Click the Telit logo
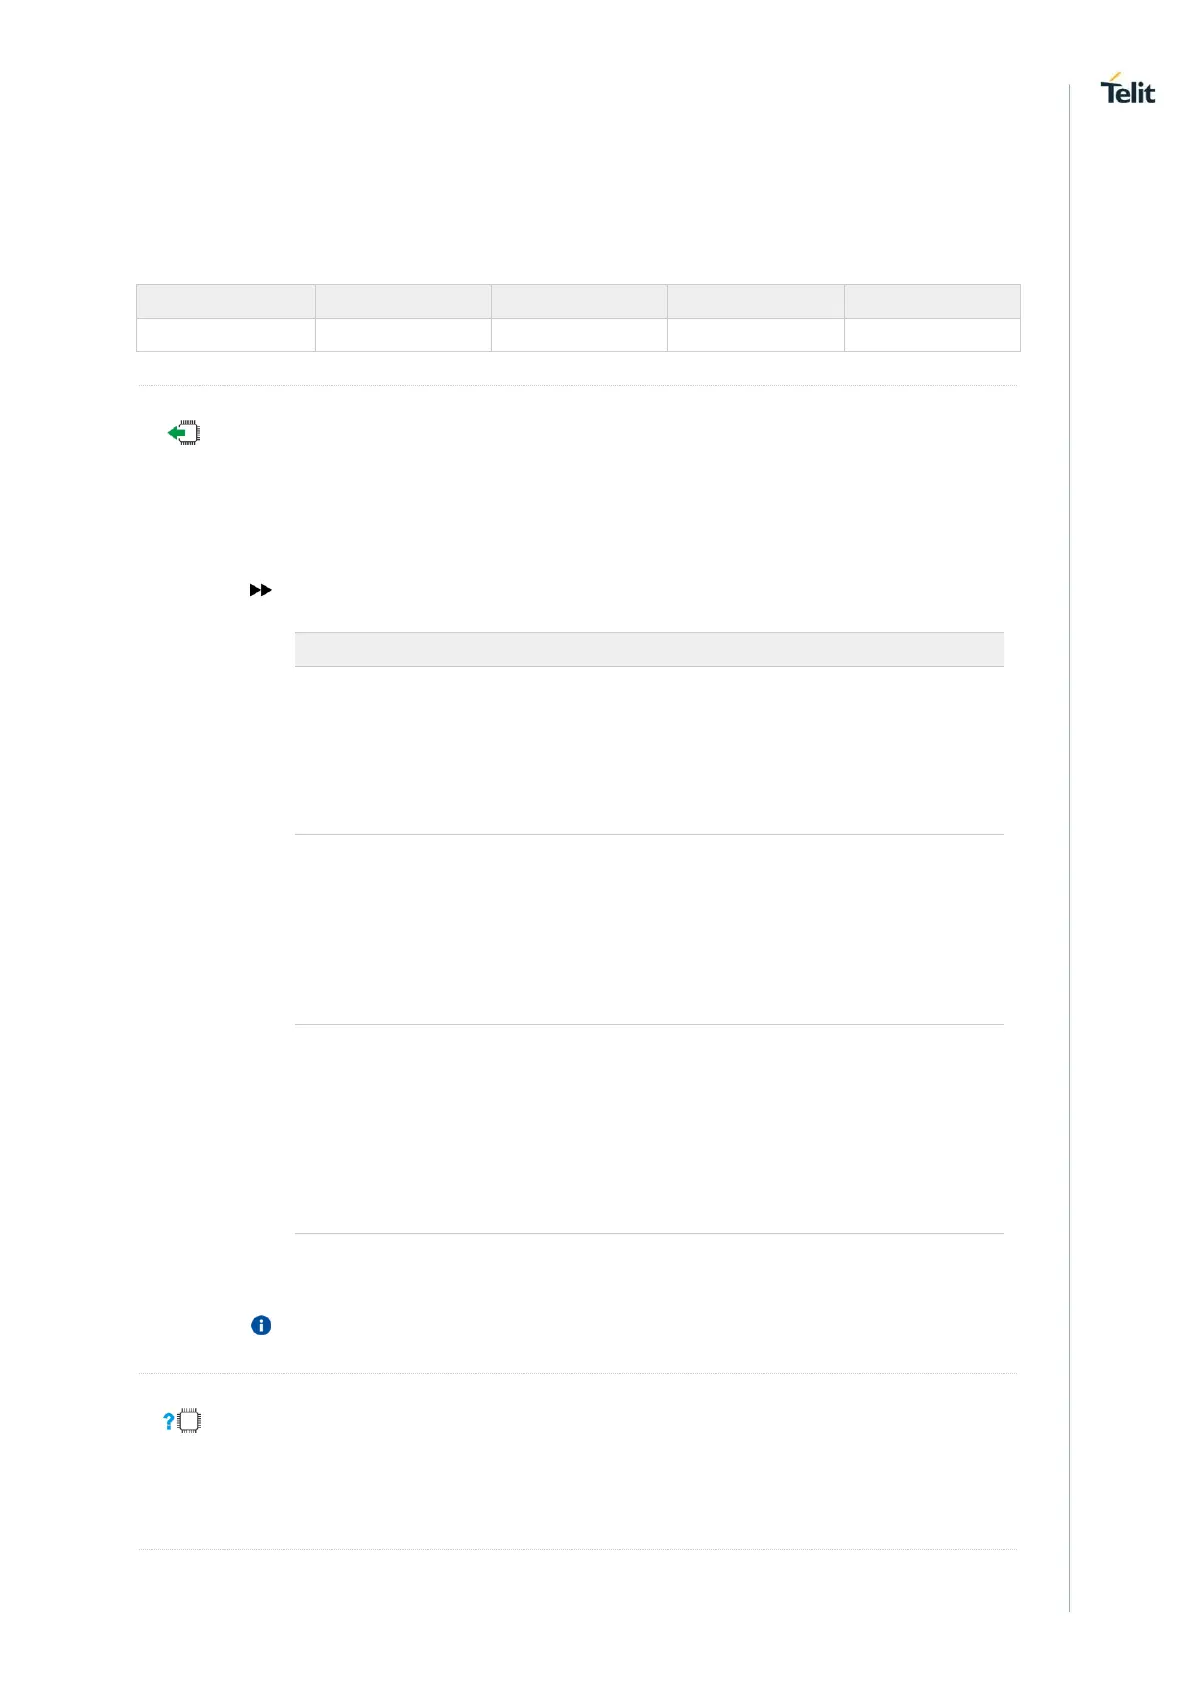 click(1127, 90)
